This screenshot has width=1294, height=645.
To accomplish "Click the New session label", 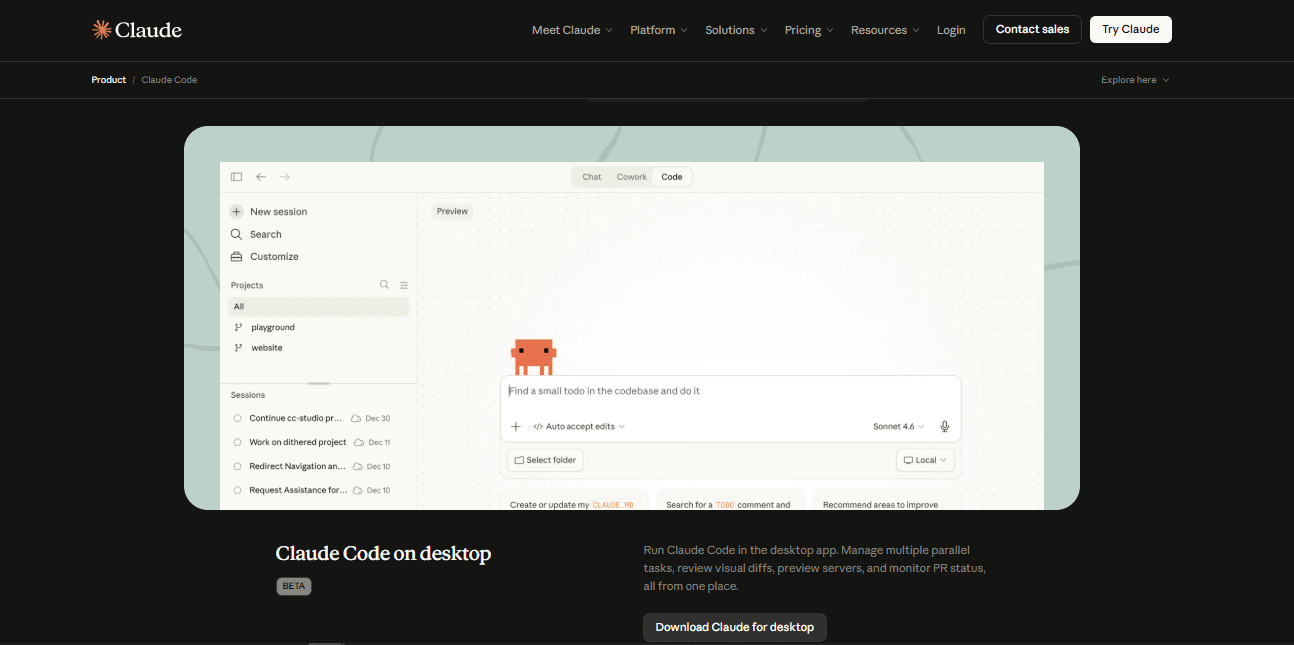I will (x=279, y=212).
